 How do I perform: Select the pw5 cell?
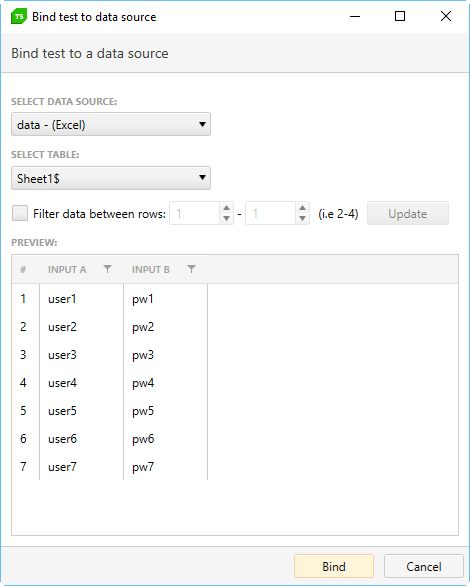[x=166, y=411]
